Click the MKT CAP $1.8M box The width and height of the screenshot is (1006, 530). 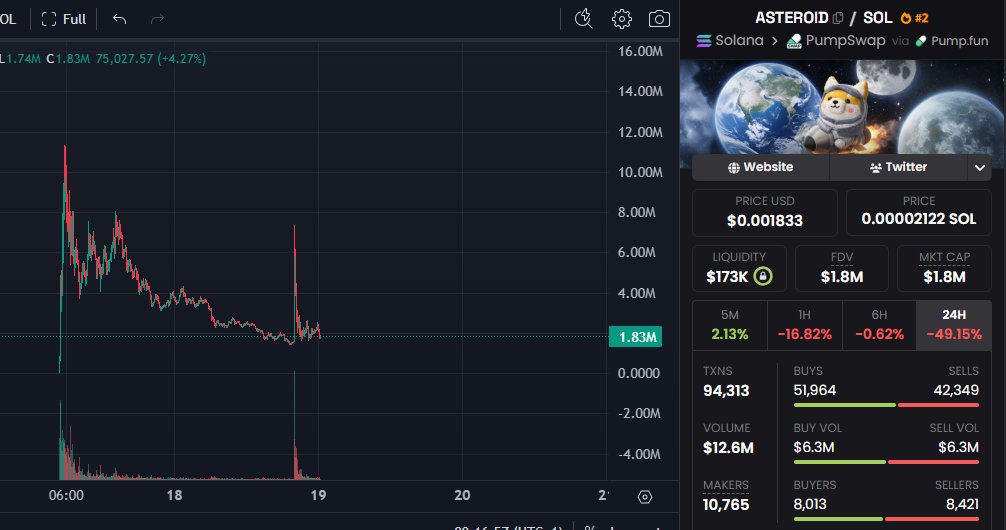click(944, 268)
